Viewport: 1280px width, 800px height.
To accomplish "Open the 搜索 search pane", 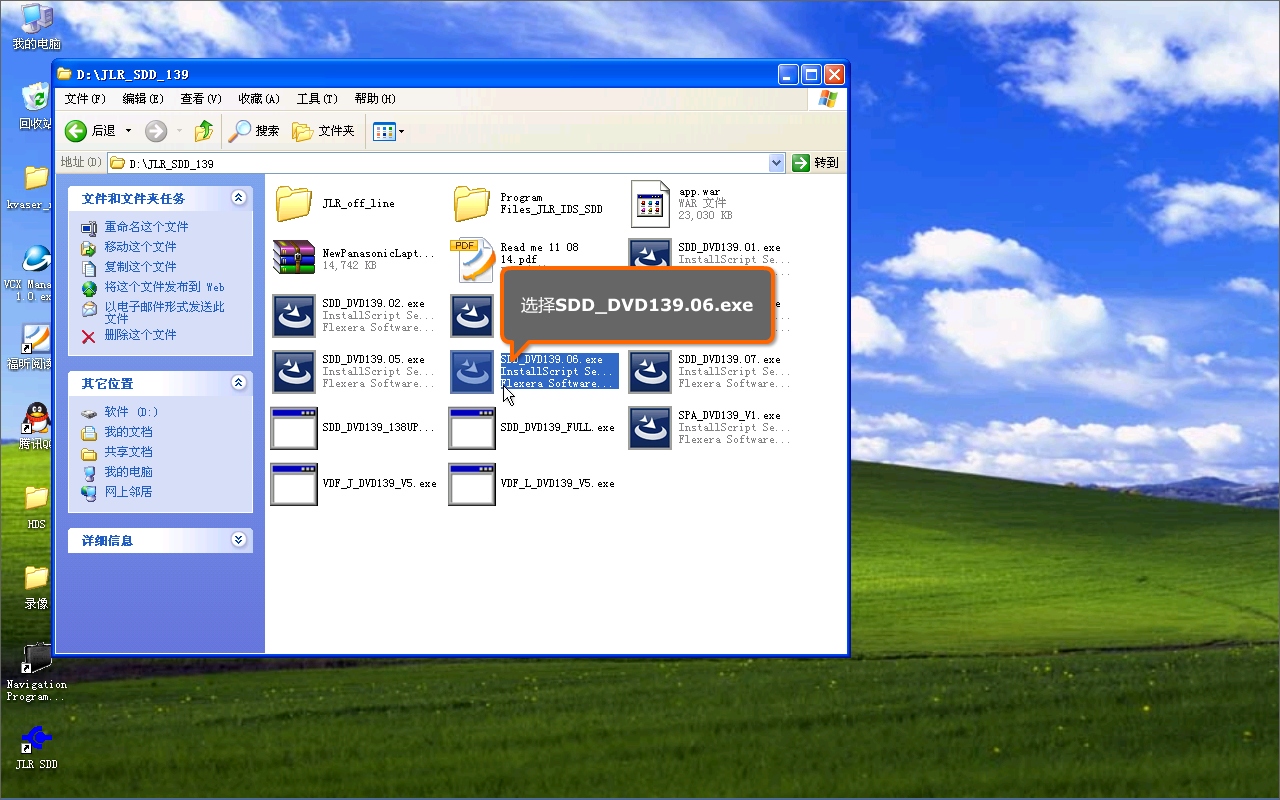I will 254,131.
